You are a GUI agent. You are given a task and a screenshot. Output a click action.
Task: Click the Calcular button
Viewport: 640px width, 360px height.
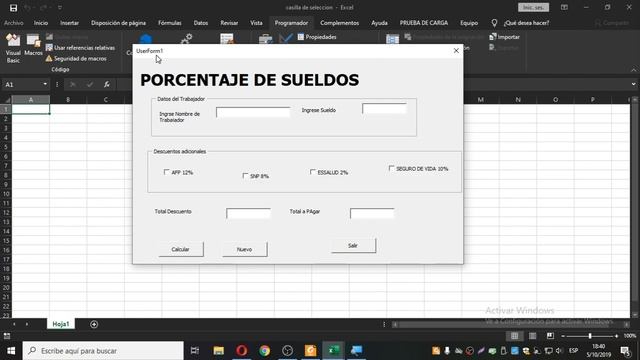(x=180, y=249)
